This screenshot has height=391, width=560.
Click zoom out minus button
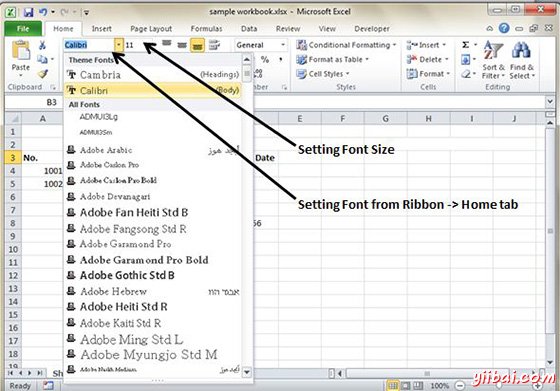pos(460,386)
